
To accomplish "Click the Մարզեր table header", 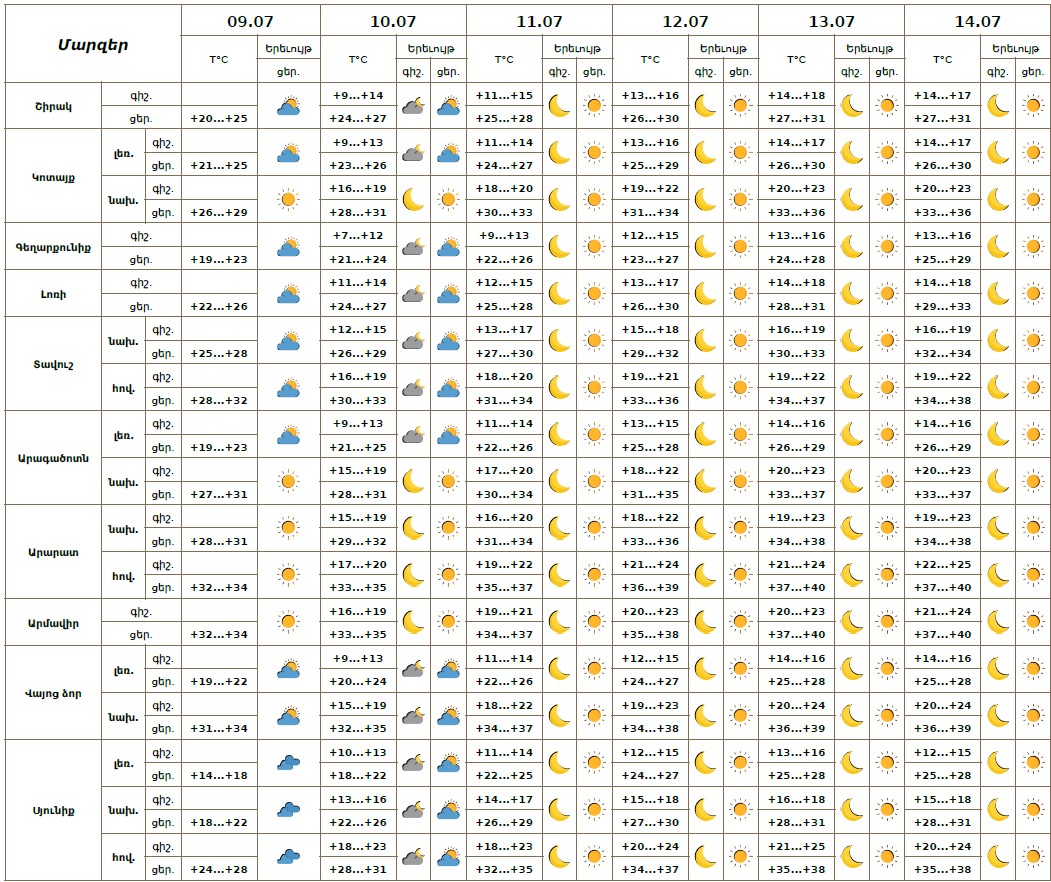I will coord(93,45).
